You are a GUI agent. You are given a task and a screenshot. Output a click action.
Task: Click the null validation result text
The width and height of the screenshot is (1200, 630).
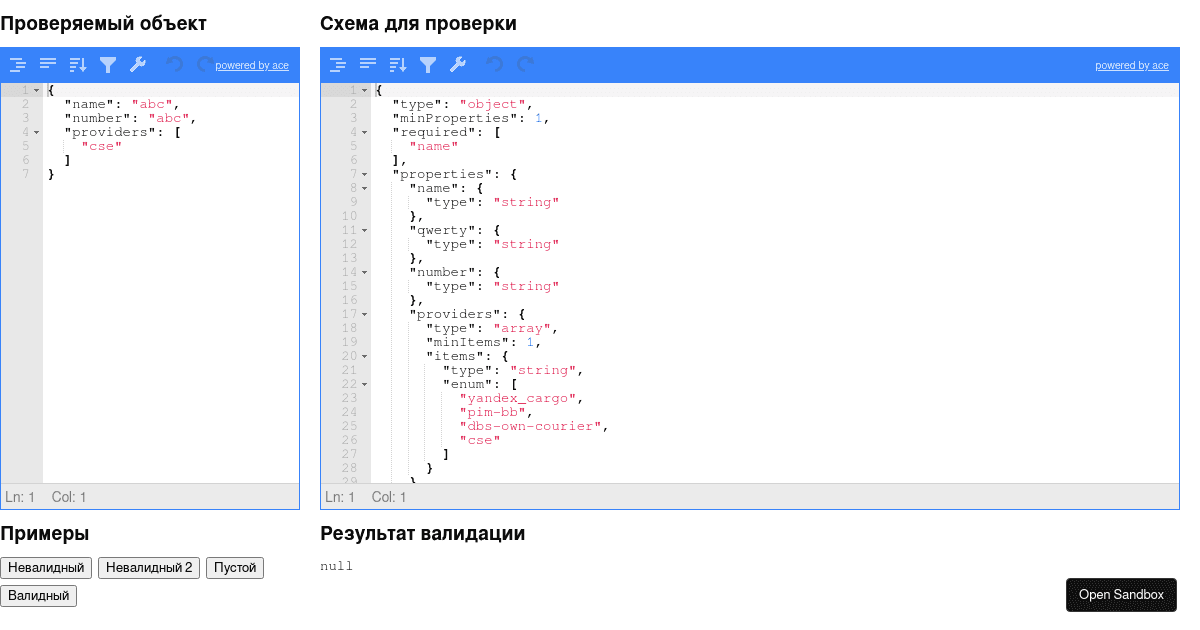337,567
